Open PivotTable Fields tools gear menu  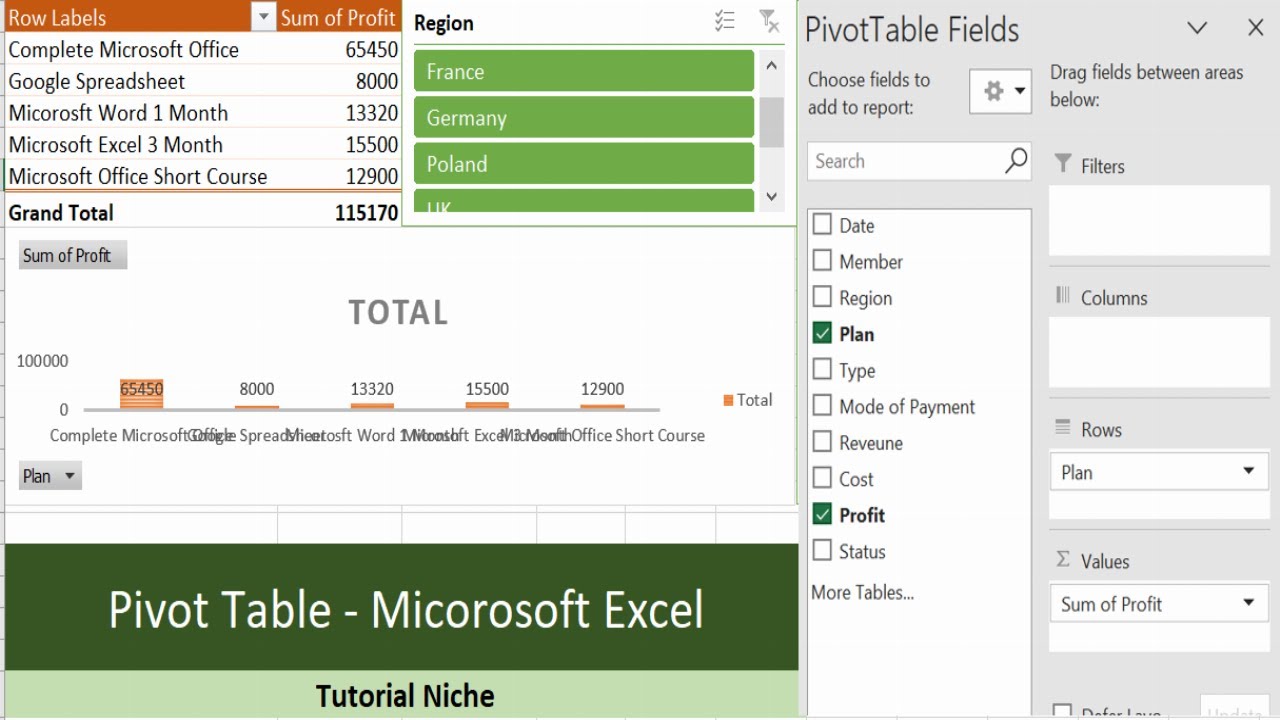coord(1000,92)
